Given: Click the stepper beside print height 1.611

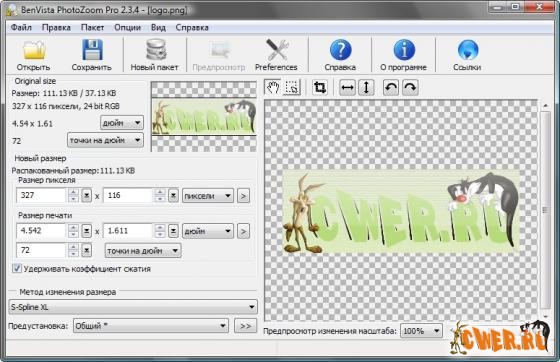Looking at the screenshot, I should [160, 231].
